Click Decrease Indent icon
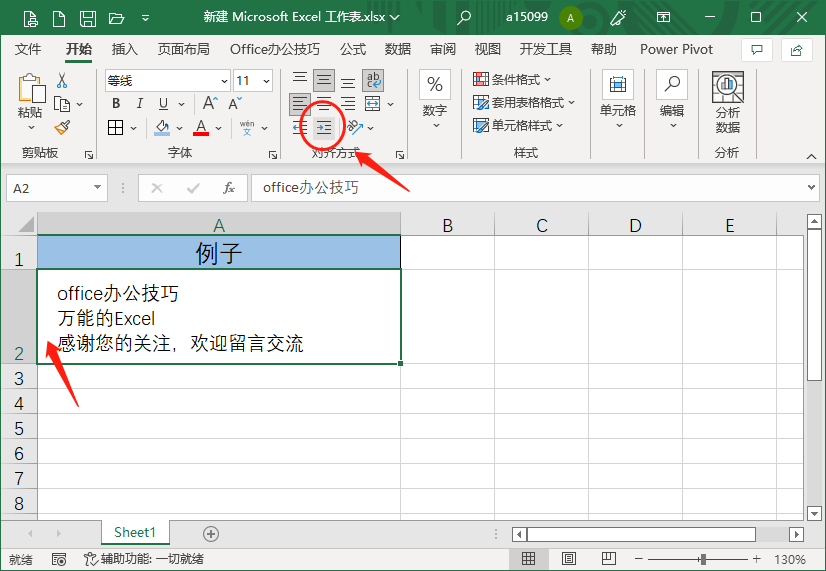 300,127
